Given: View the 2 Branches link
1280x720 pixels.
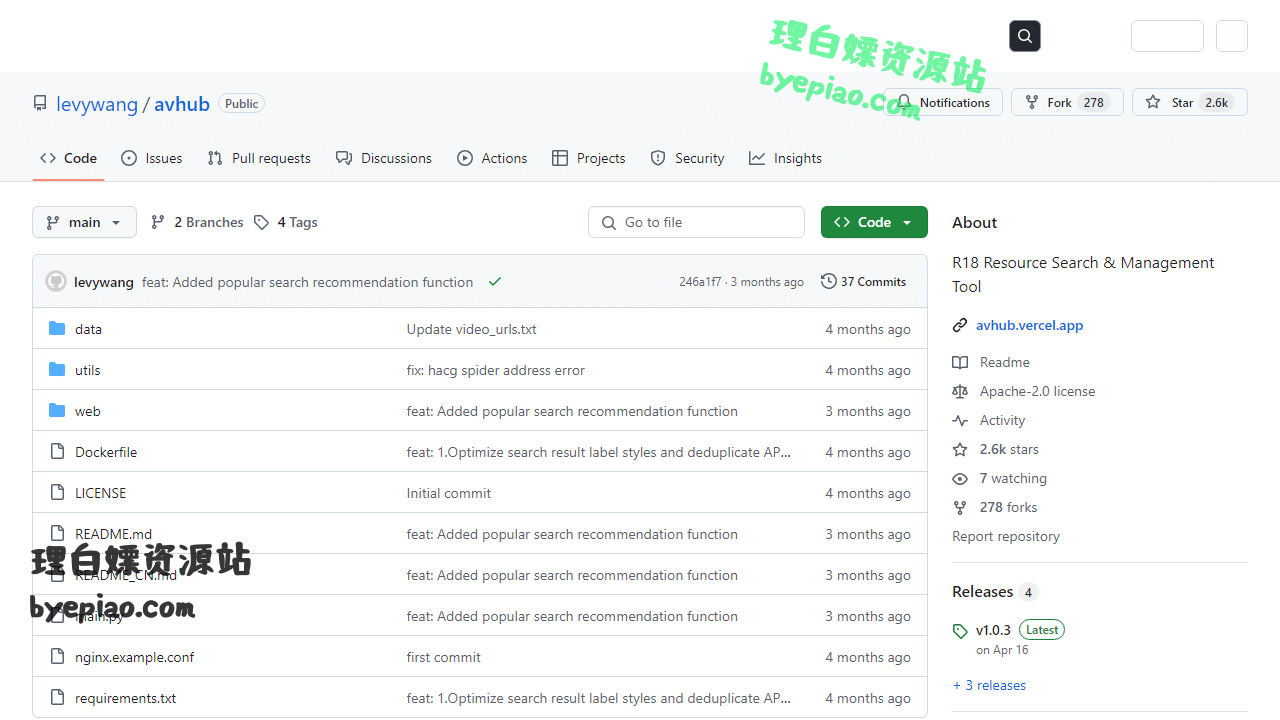Looking at the screenshot, I should tap(197, 222).
